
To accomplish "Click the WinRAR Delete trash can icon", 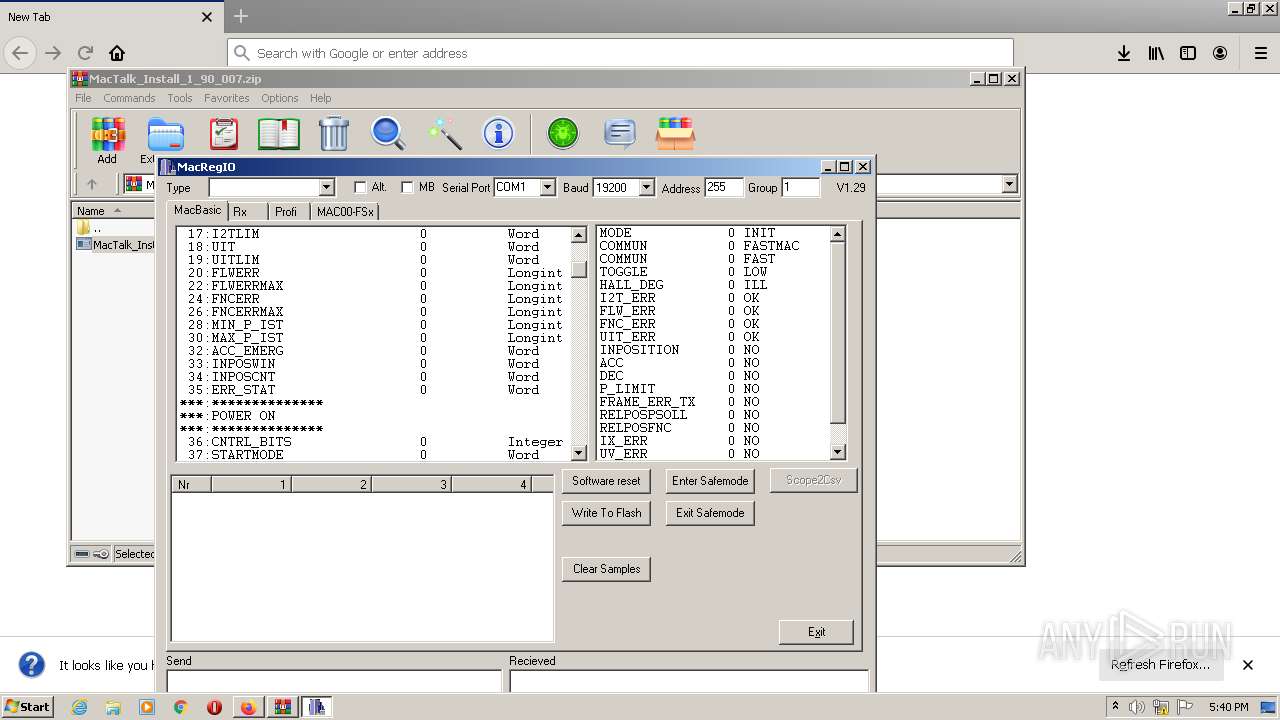I will [x=333, y=134].
